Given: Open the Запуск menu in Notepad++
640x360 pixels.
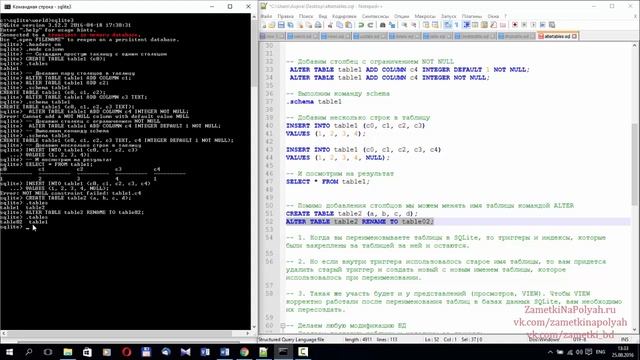Looking at the screenshot, I should coord(449,16).
